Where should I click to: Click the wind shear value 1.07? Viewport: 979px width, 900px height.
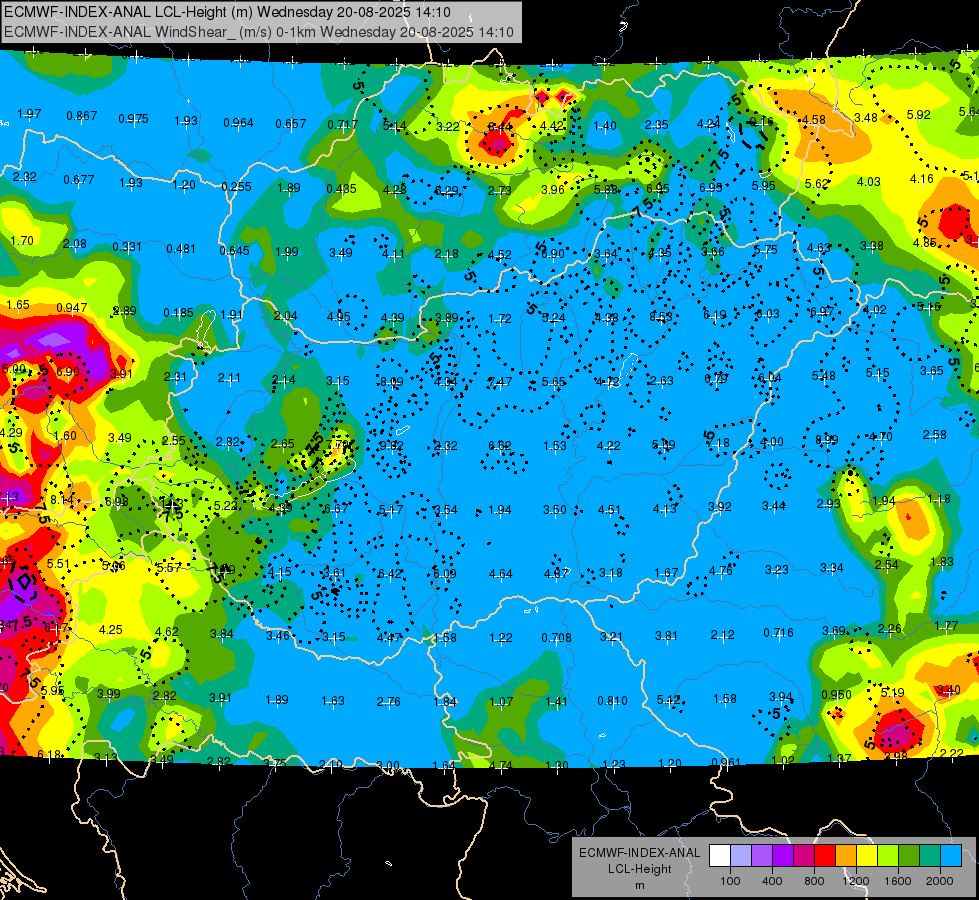pos(501,702)
